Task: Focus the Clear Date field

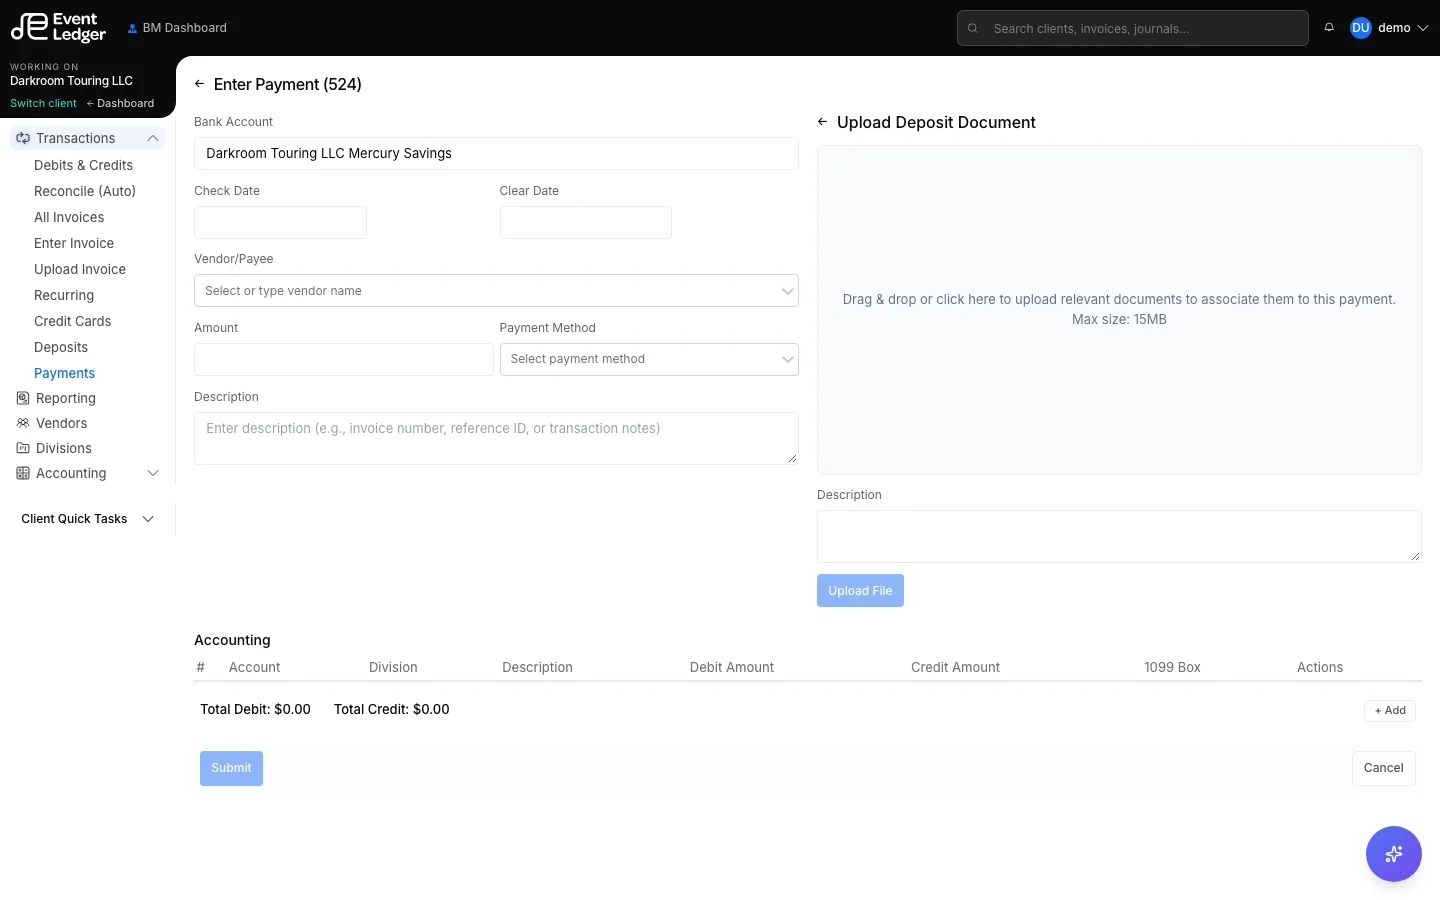Action: (x=586, y=222)
